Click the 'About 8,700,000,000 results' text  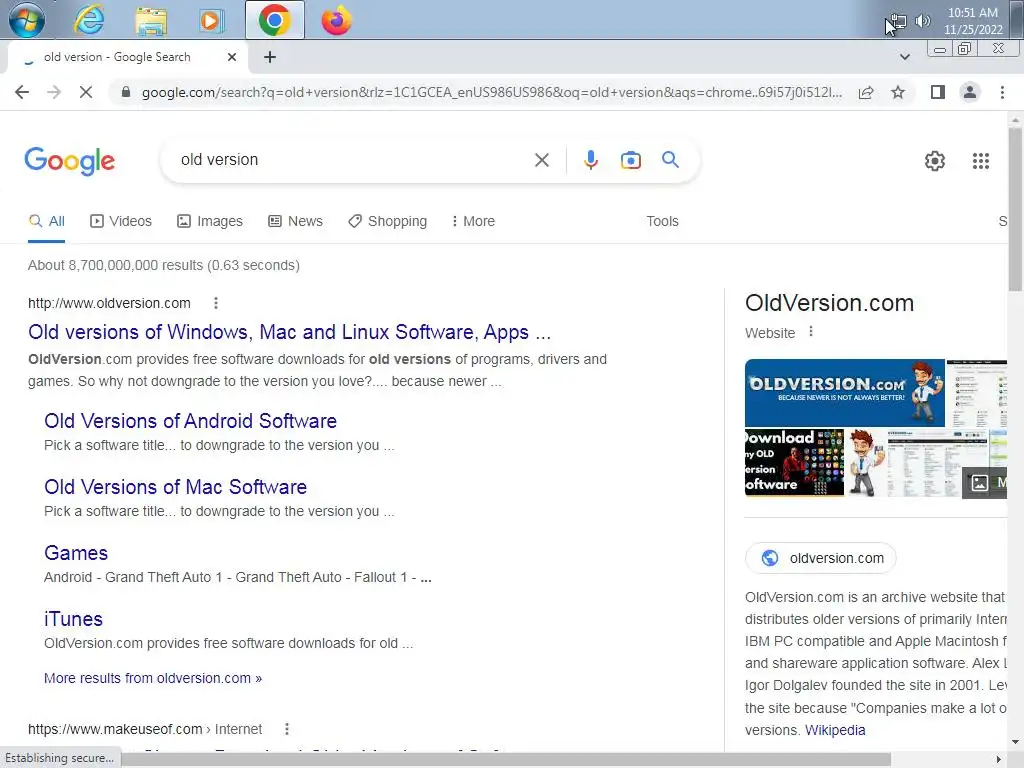164,265
